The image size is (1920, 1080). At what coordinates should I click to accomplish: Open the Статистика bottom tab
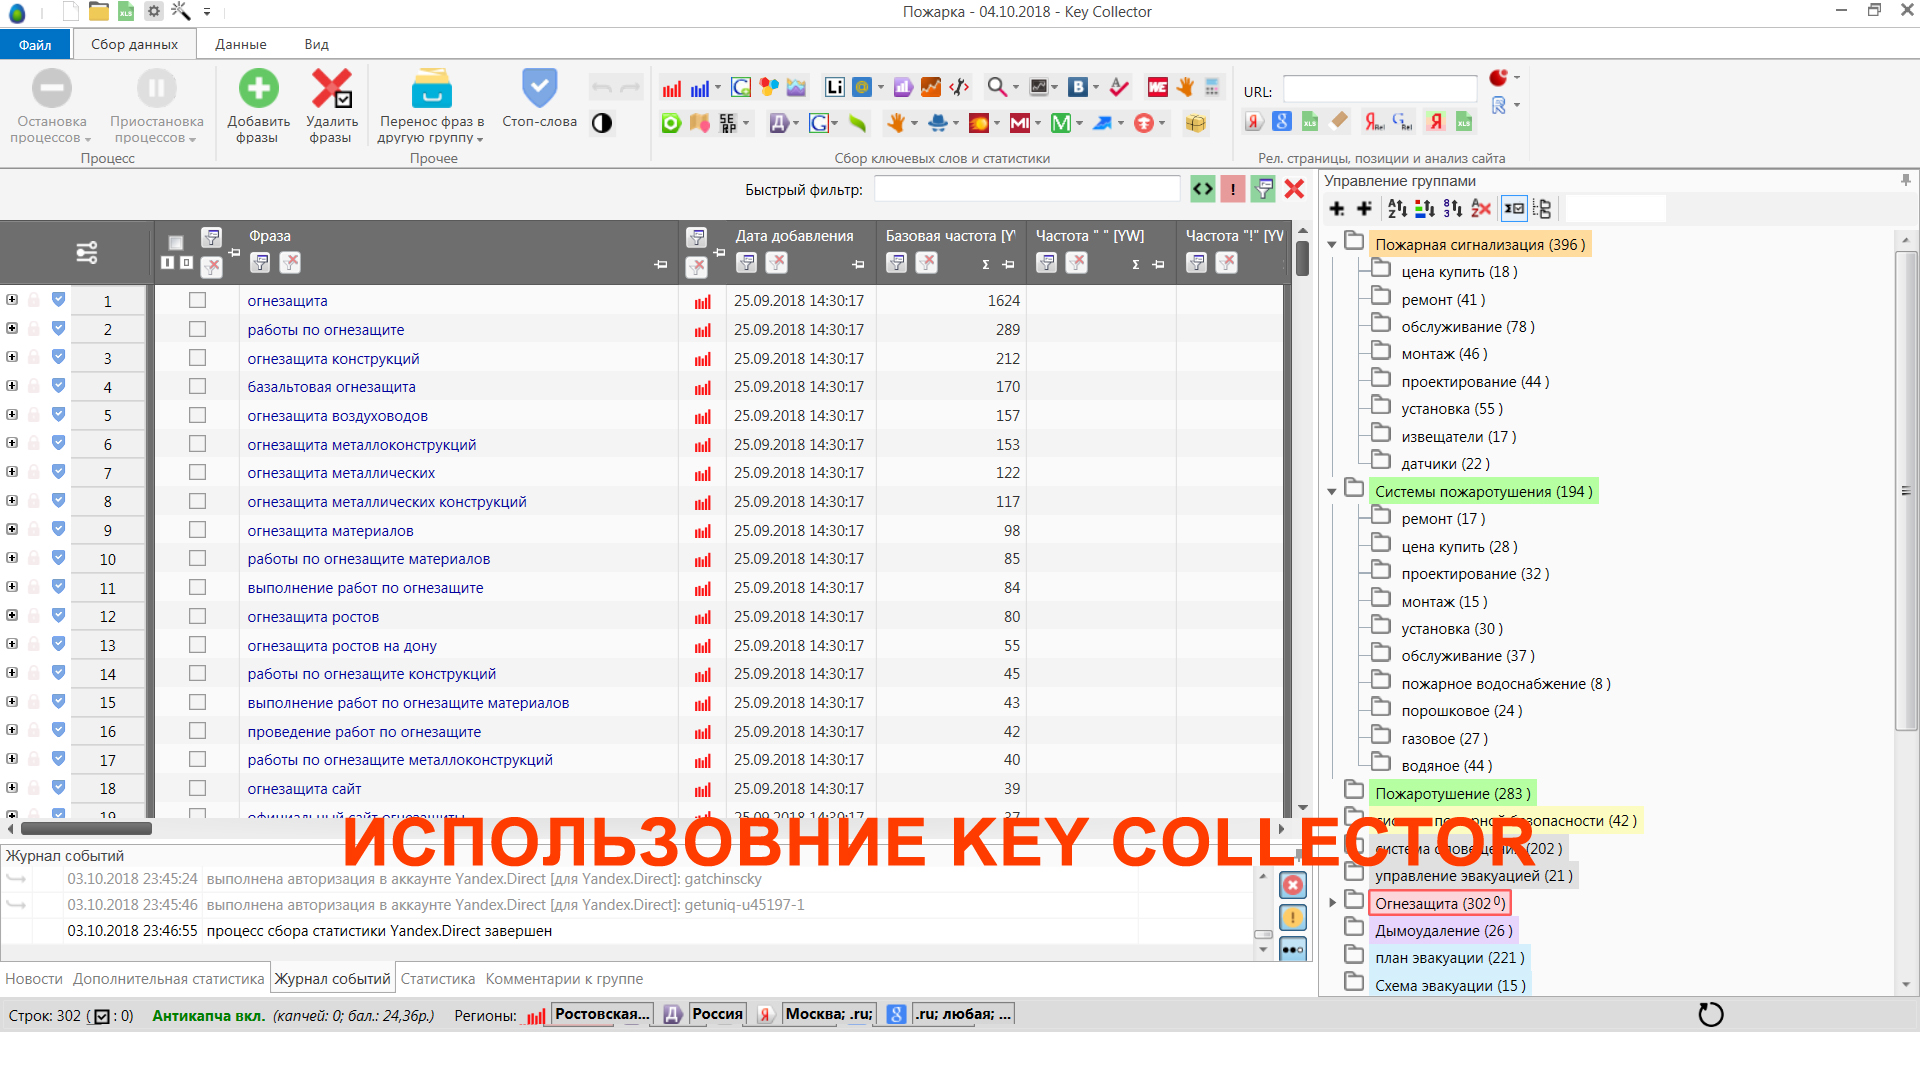[x=437, y=978]
